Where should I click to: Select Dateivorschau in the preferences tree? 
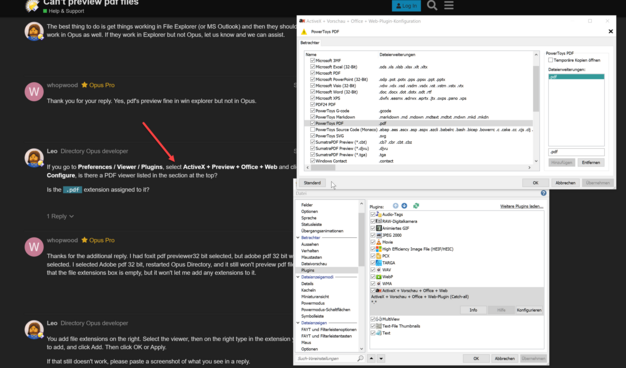click(314, 264)
